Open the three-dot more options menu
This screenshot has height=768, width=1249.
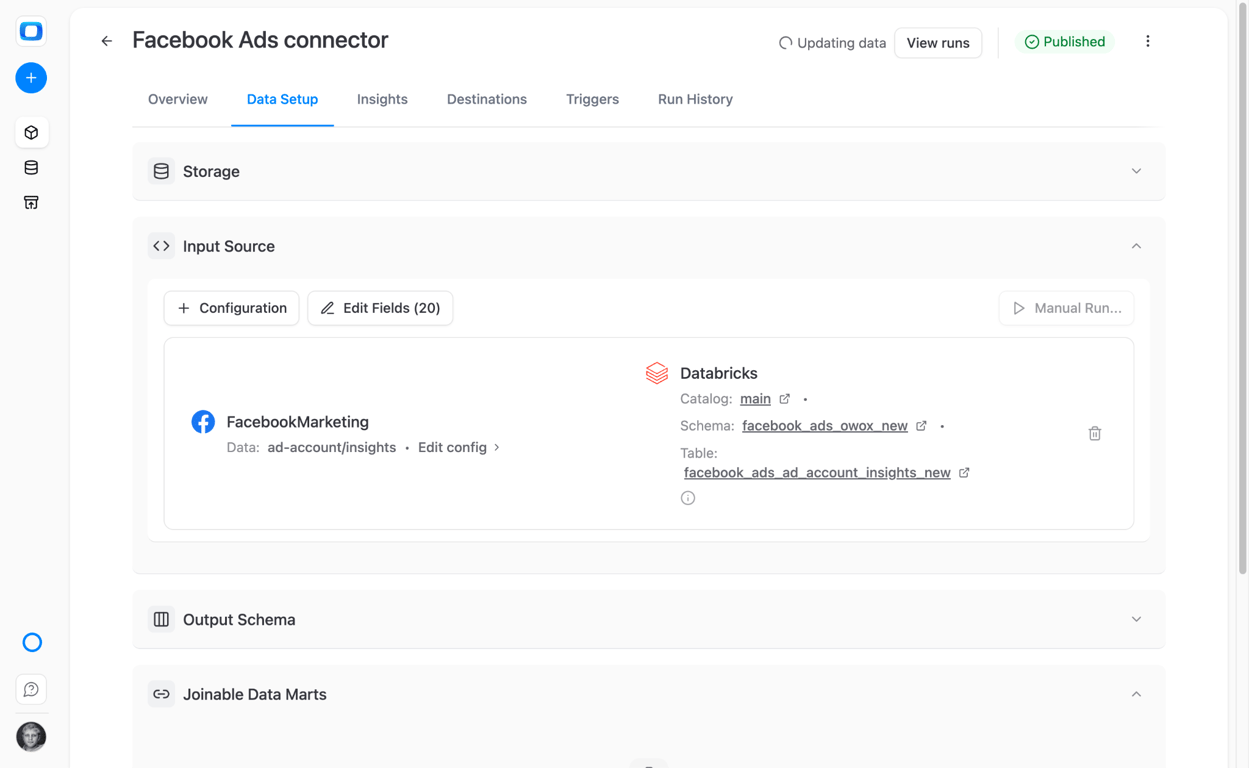click(x=1147, y=41)
